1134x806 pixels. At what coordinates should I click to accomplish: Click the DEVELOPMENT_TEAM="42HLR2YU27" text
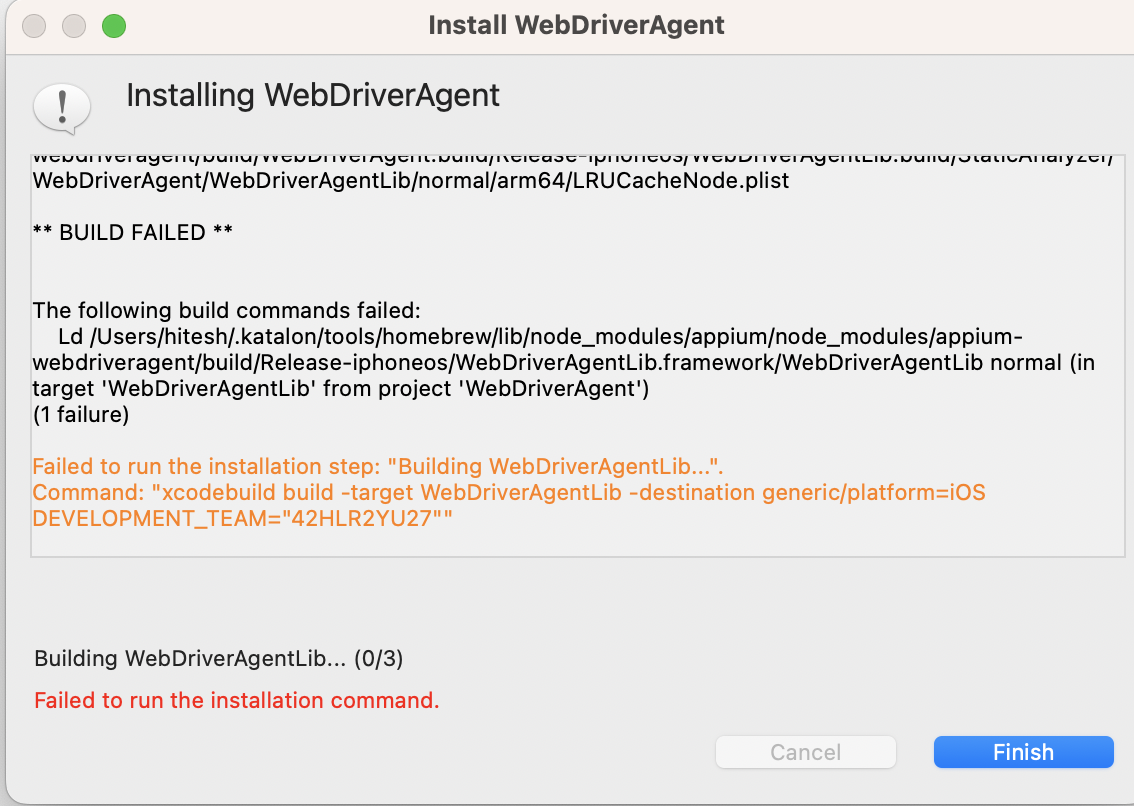pos(236,519)
